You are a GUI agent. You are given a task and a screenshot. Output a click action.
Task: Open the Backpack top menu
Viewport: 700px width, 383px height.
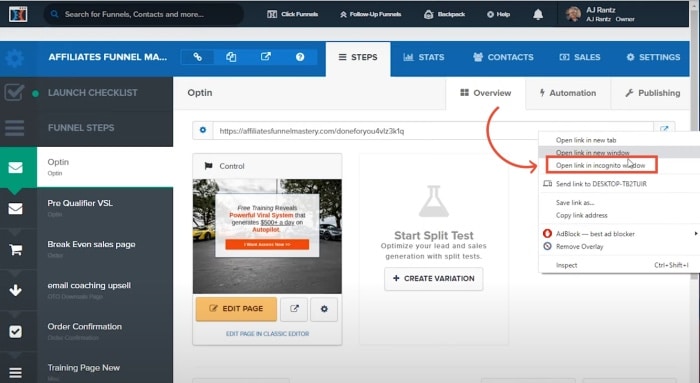pyautogui.click(x=444, y=14)
